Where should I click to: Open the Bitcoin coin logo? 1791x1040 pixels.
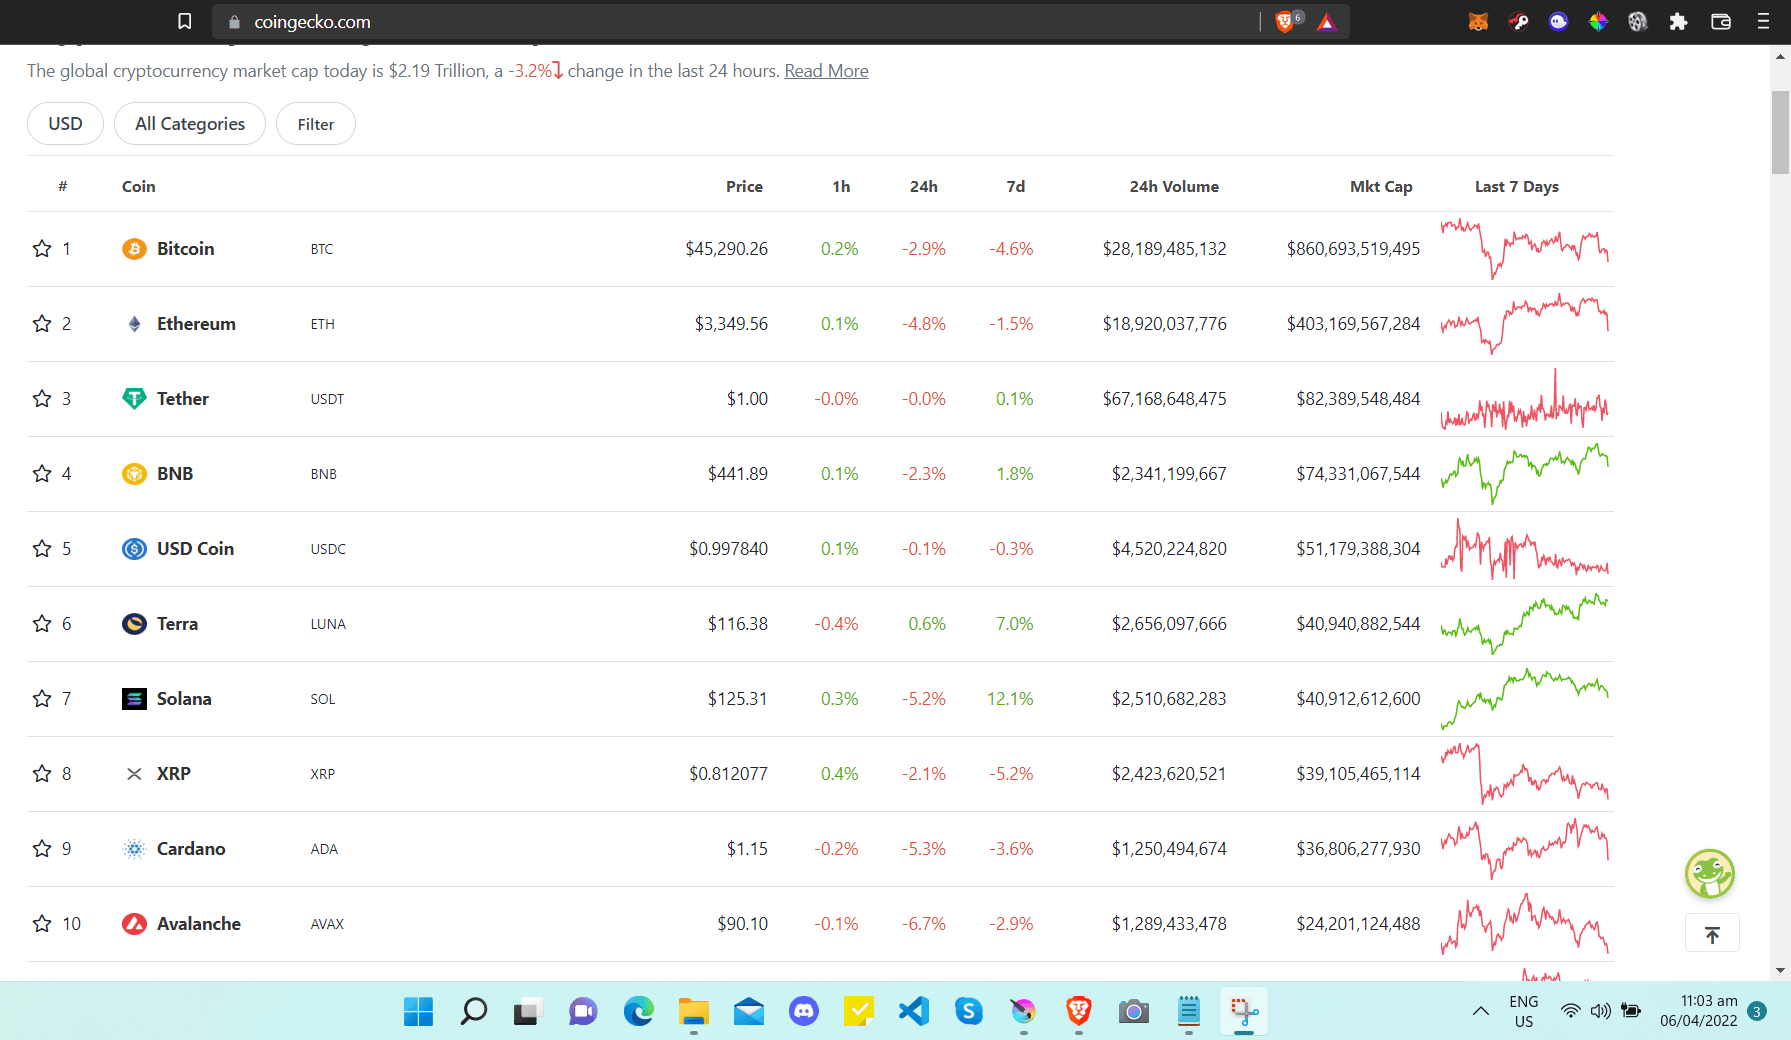[134, 249]
